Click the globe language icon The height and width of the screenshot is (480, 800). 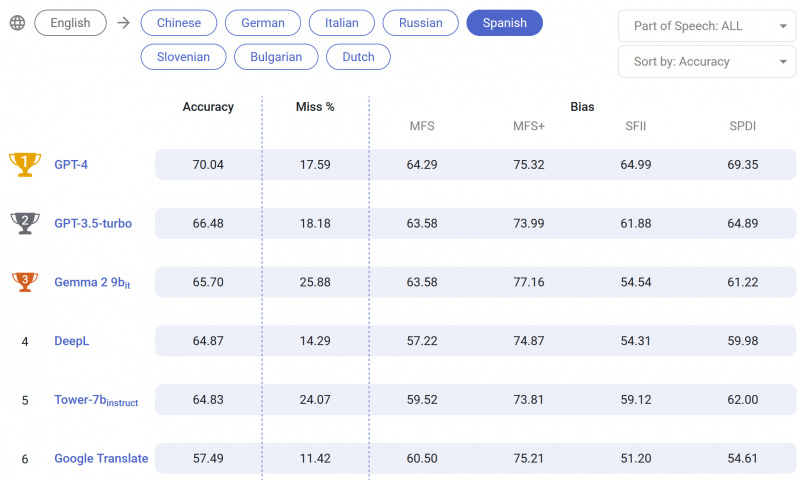[x=17, y=23]
